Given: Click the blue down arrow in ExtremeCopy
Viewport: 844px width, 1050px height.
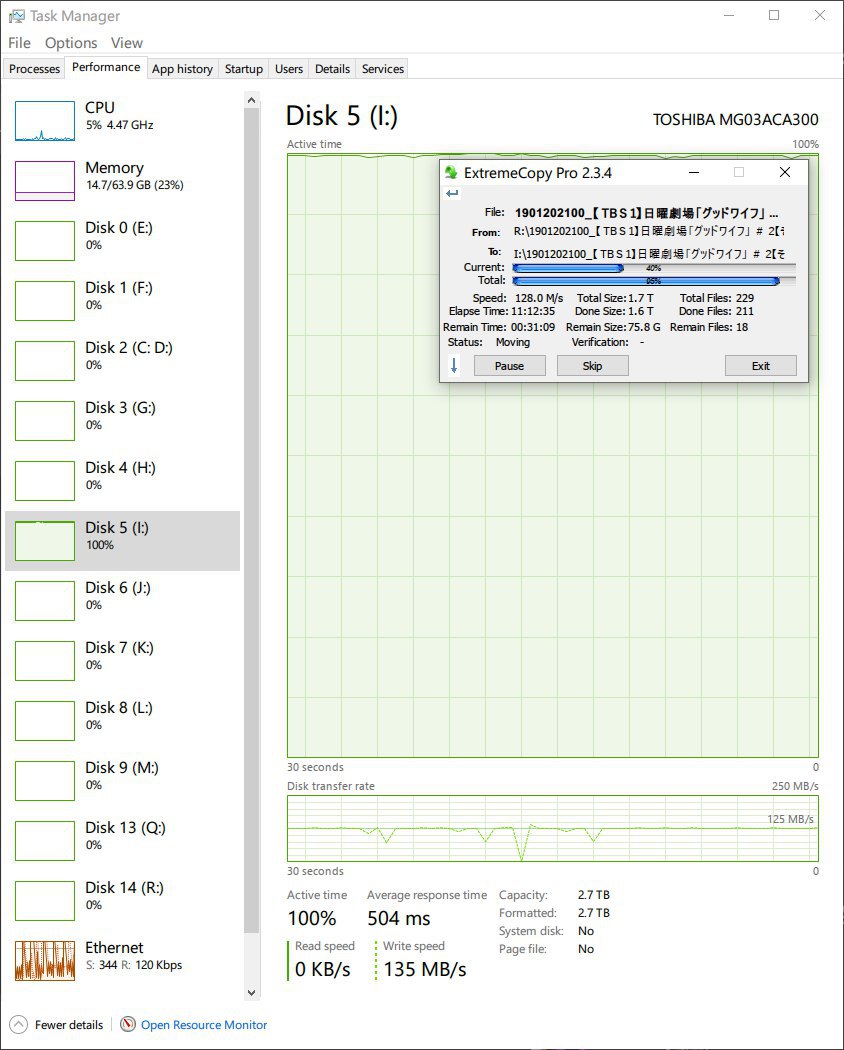Looking at the screenshot, I should 454,366.
